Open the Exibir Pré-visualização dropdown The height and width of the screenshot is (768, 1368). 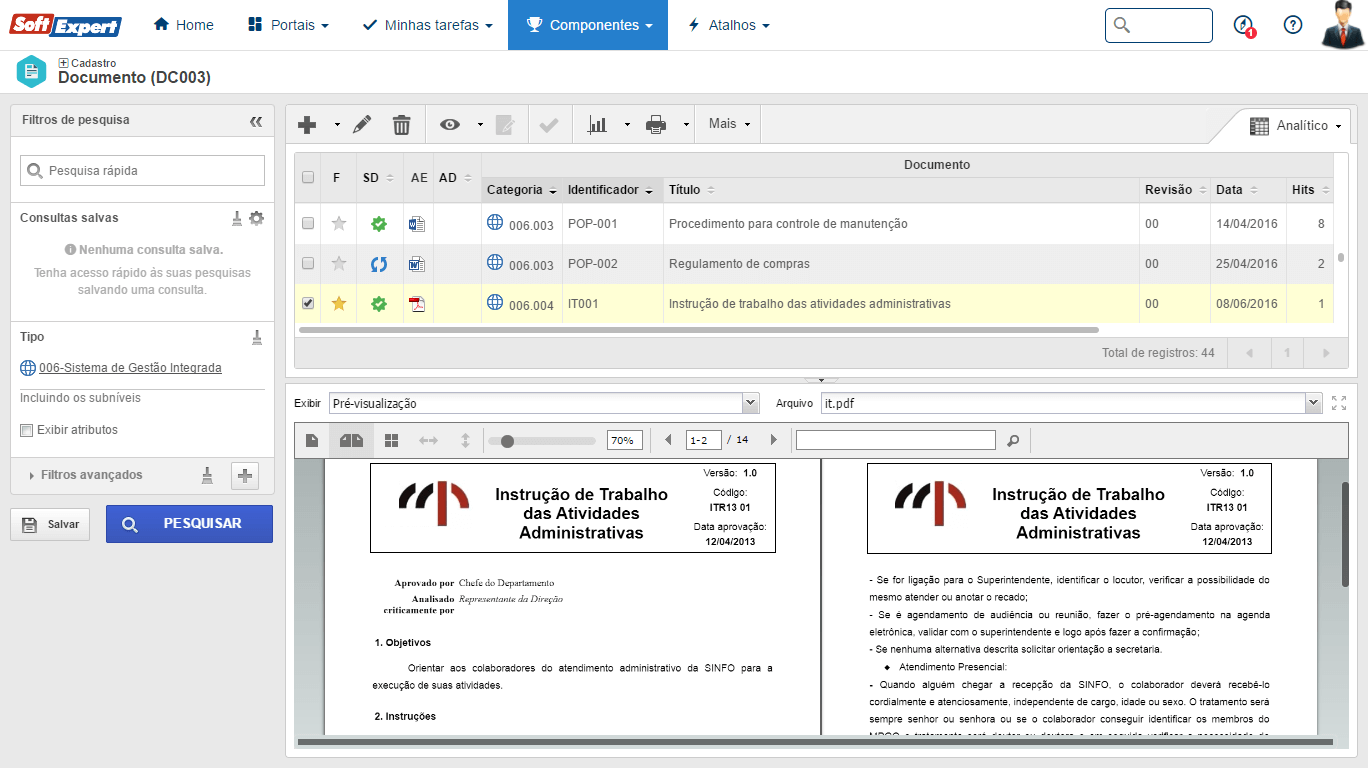[x=750, y=403]
